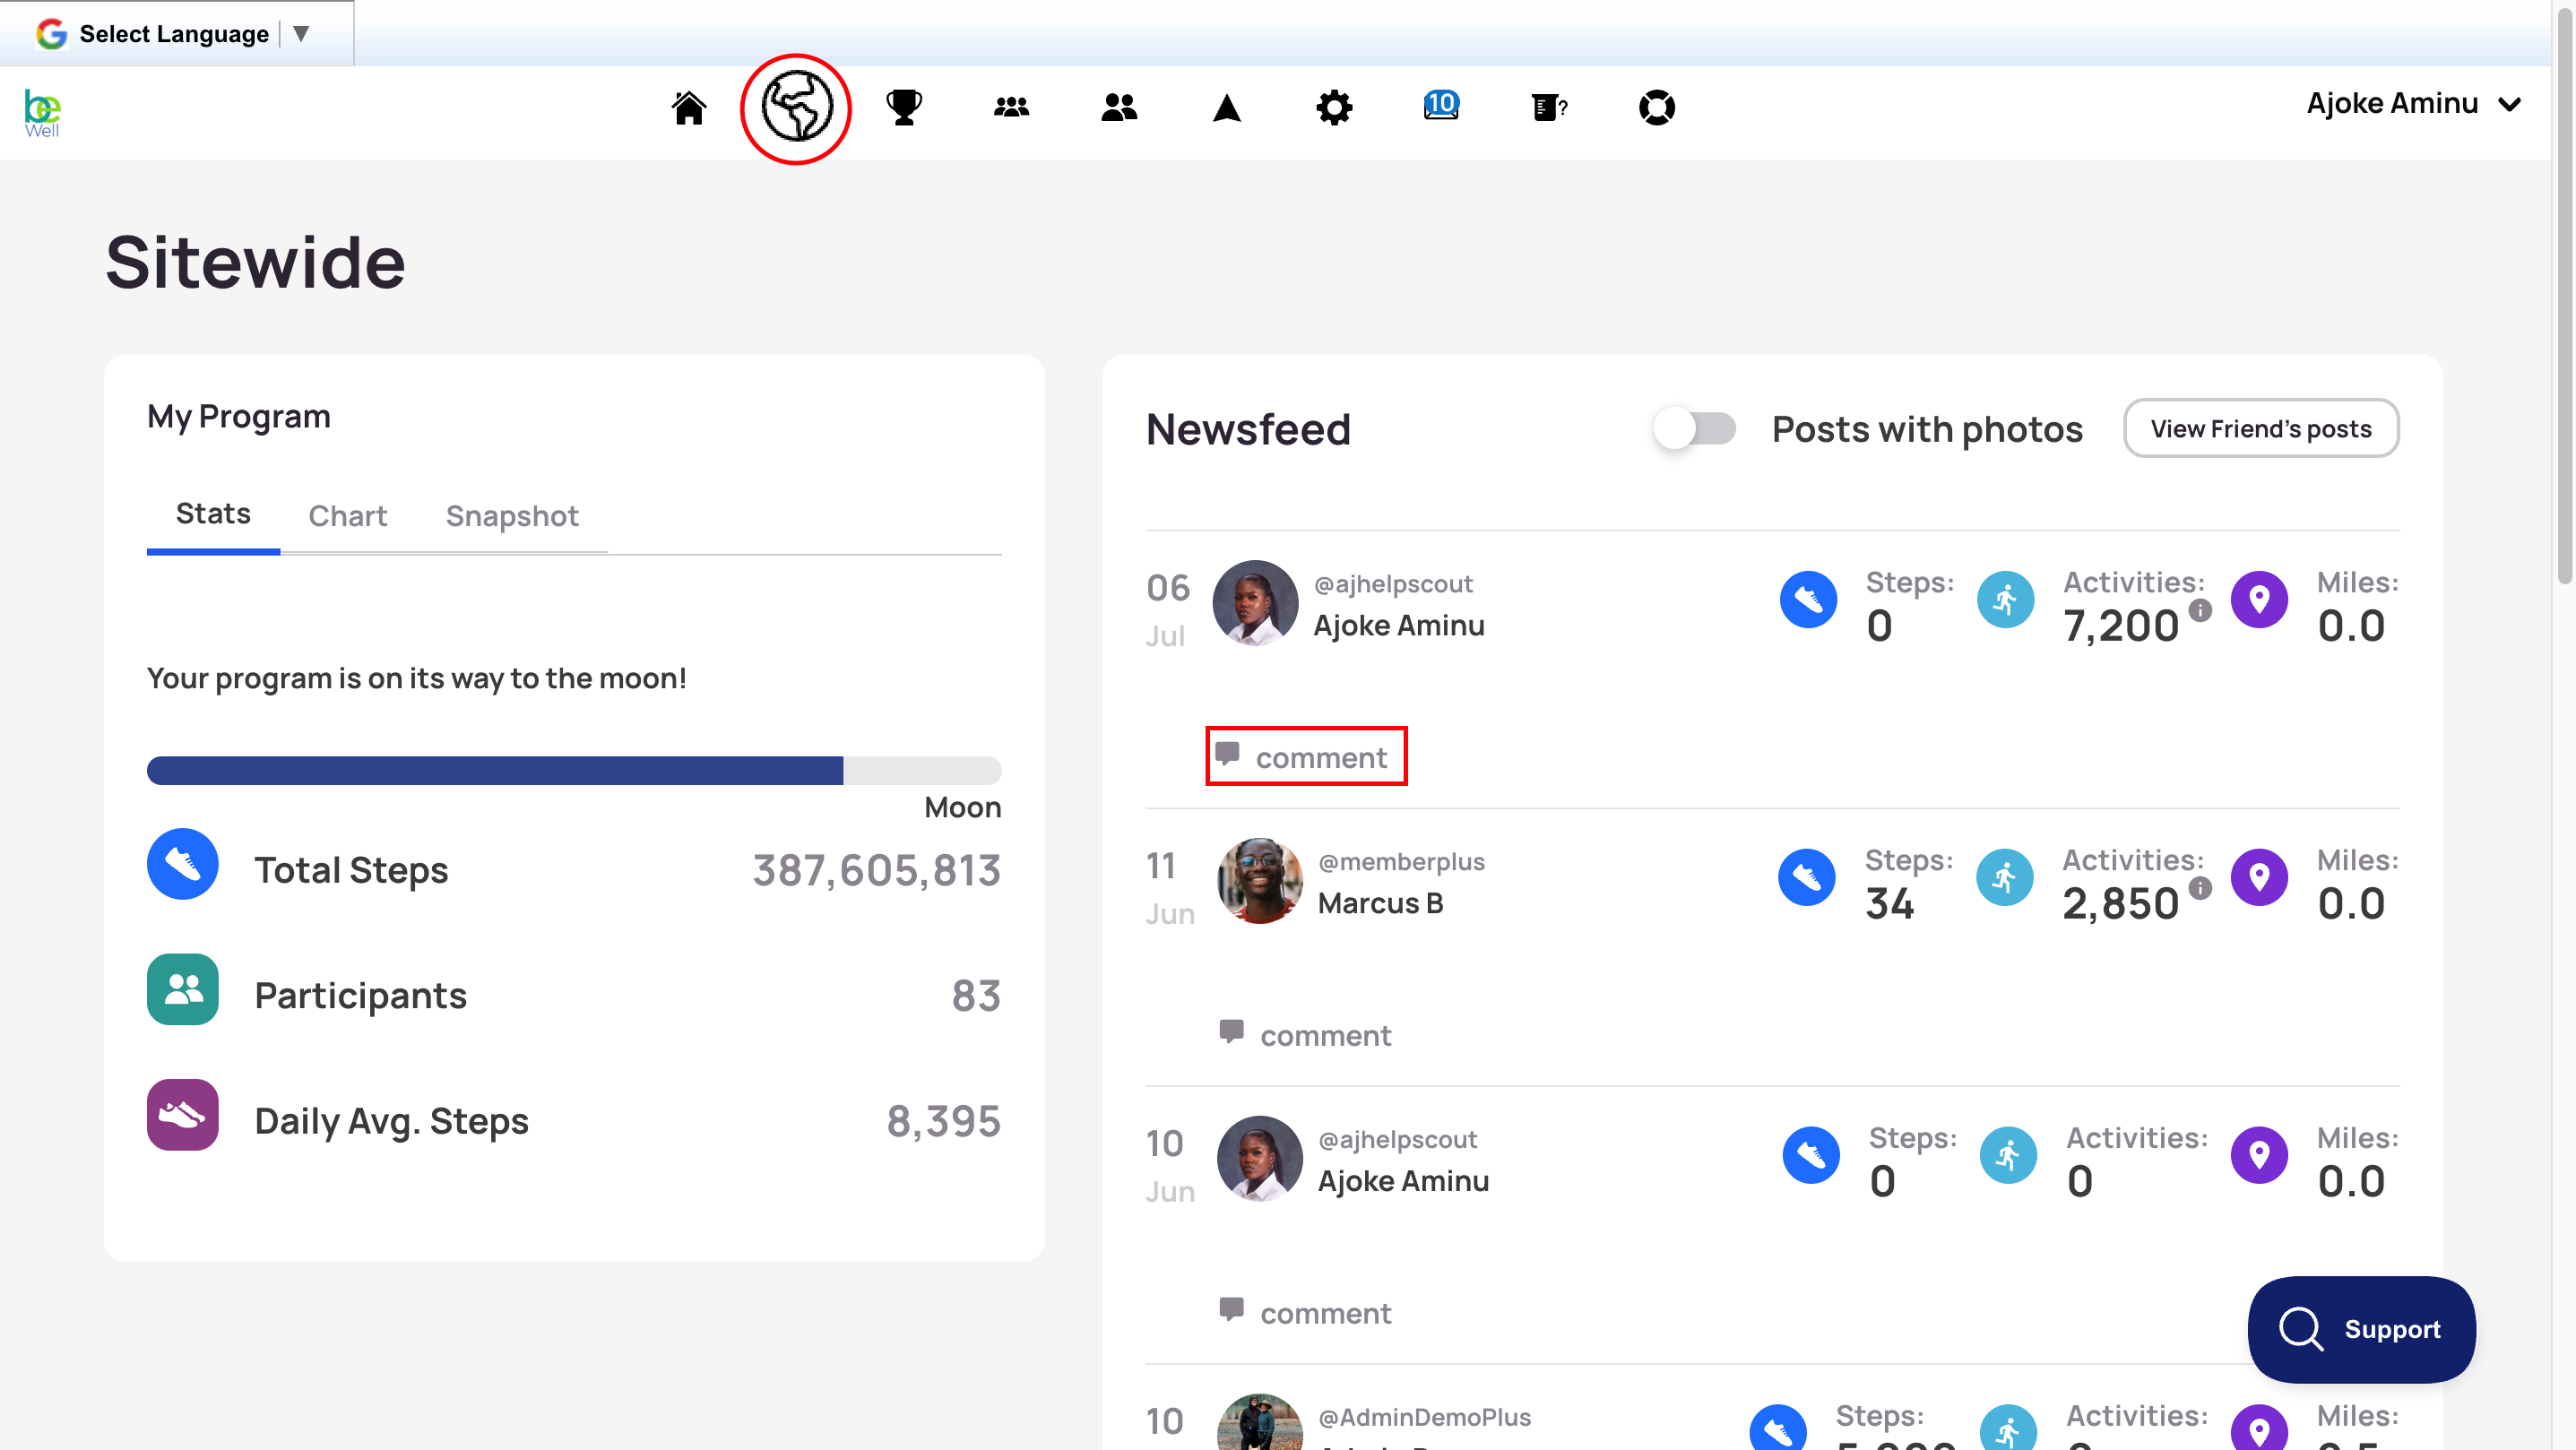
Task: Expand the Ajoke Aminu account menu in the header
Action: (2414, 103)
